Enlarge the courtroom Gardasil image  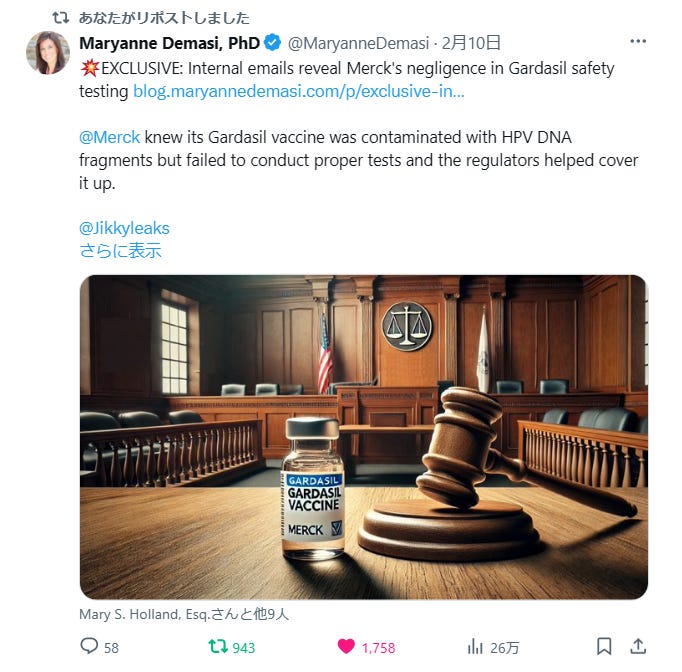point(364,437)
